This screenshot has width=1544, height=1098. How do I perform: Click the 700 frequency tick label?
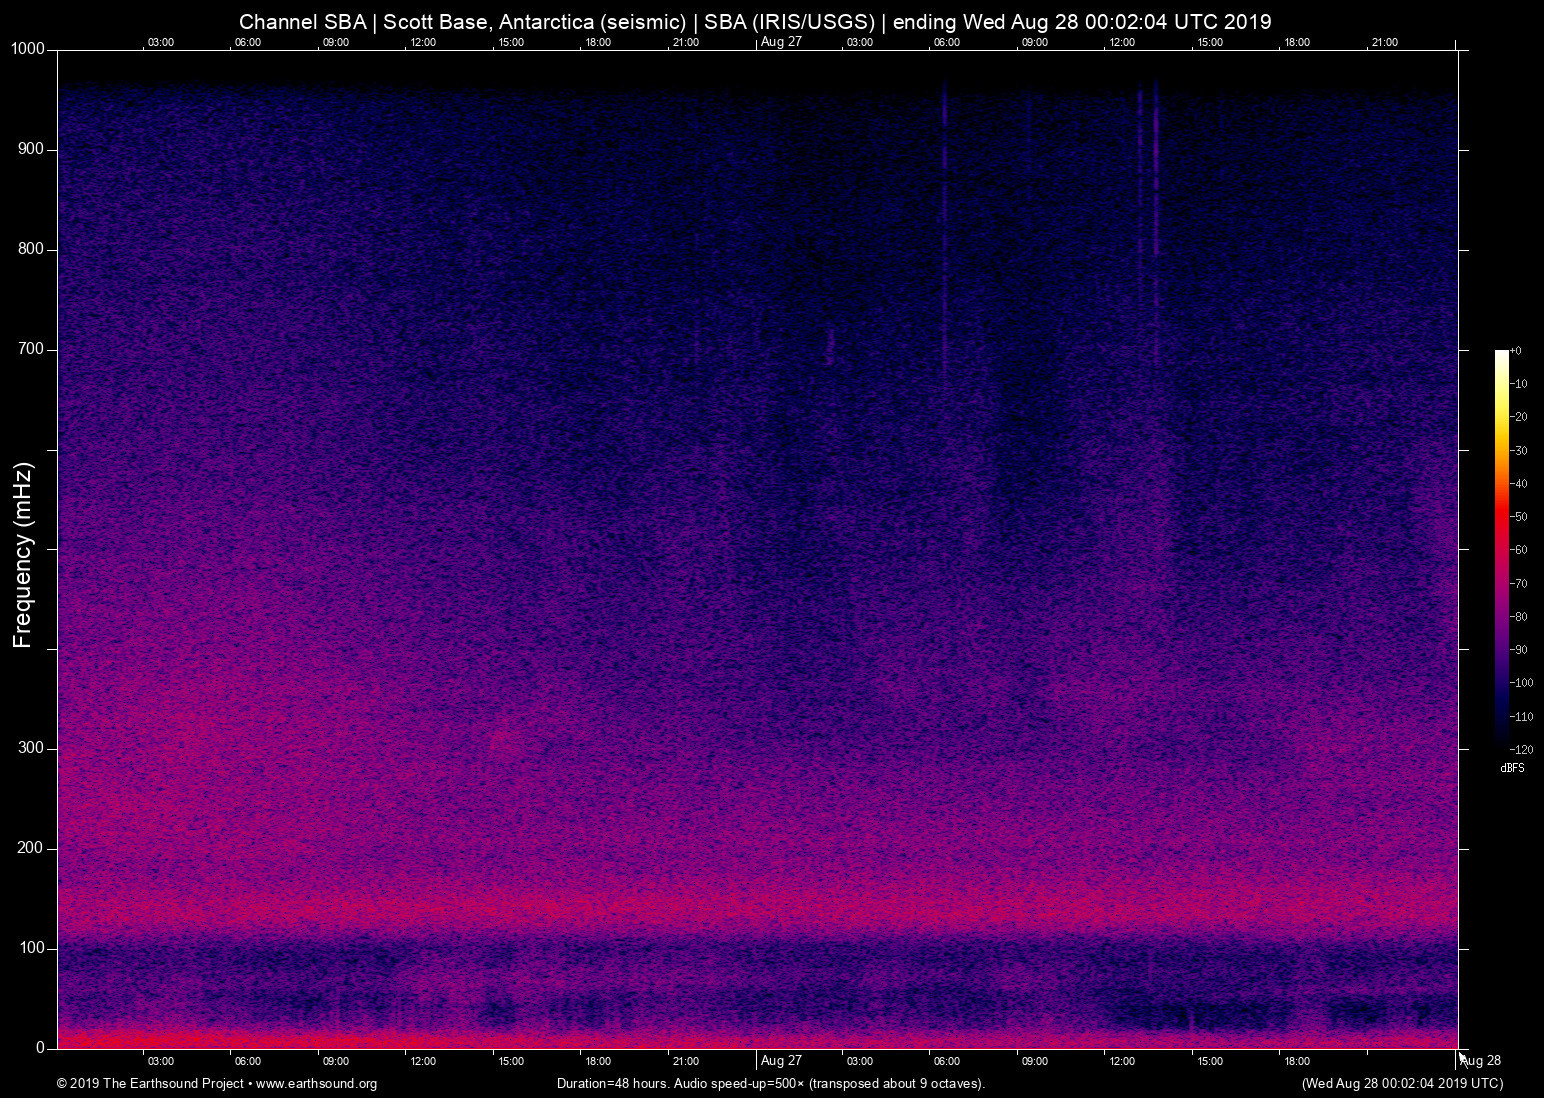click(31, 349)
